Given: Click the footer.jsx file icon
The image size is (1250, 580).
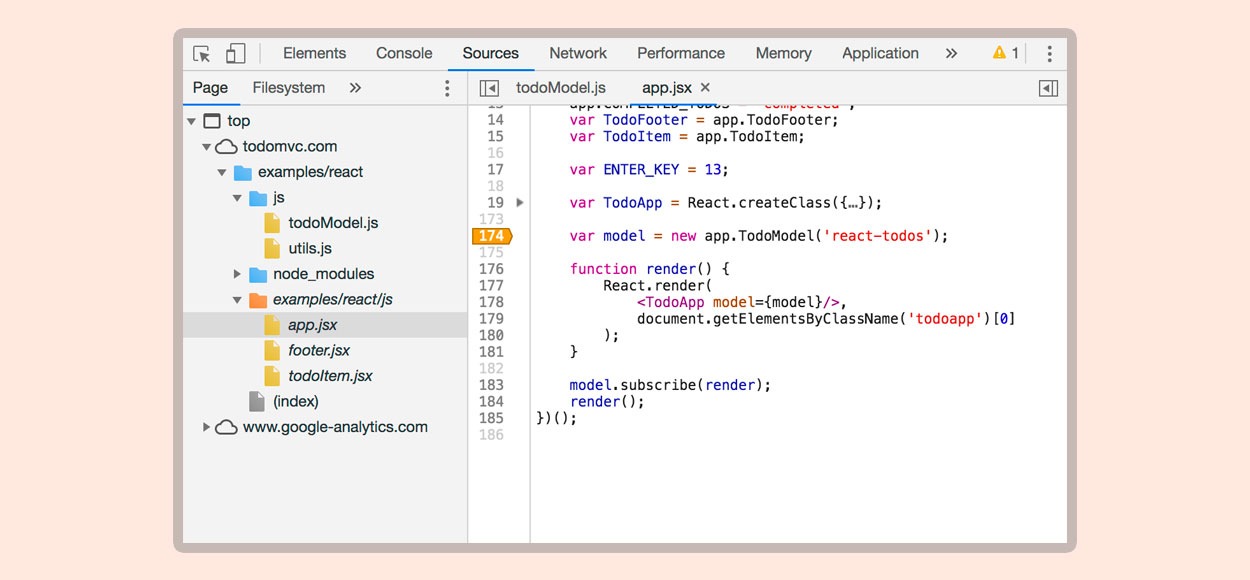Looking at the screenshot, I should click(x=272, y=350).
